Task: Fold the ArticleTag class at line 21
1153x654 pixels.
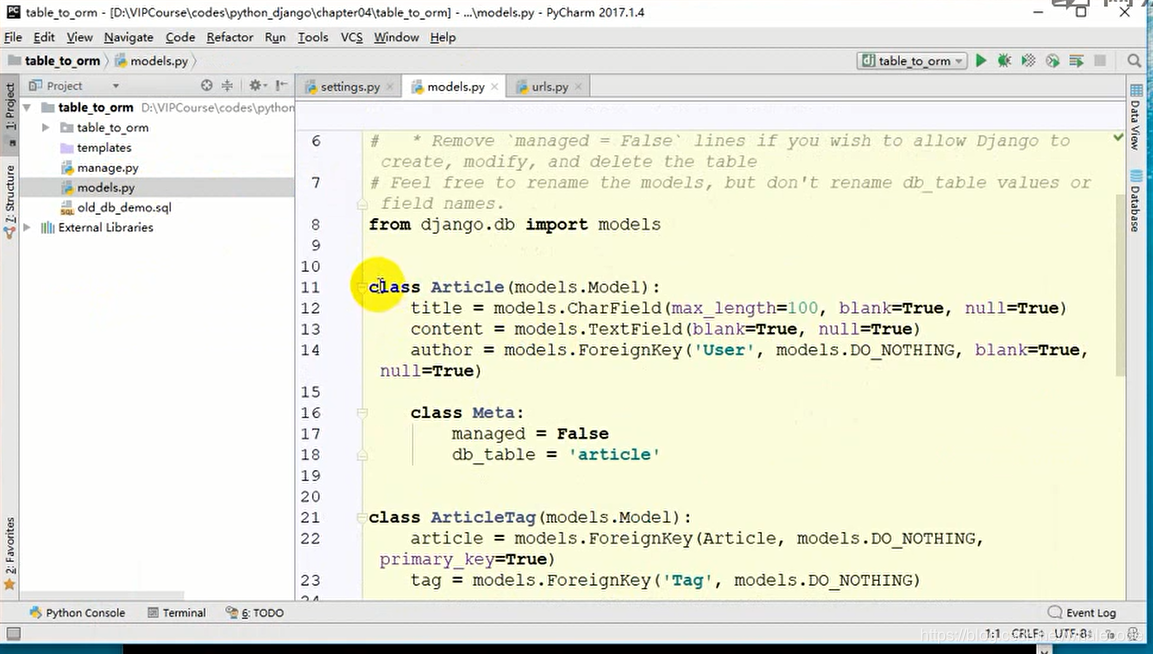Action: pos(362,517)
